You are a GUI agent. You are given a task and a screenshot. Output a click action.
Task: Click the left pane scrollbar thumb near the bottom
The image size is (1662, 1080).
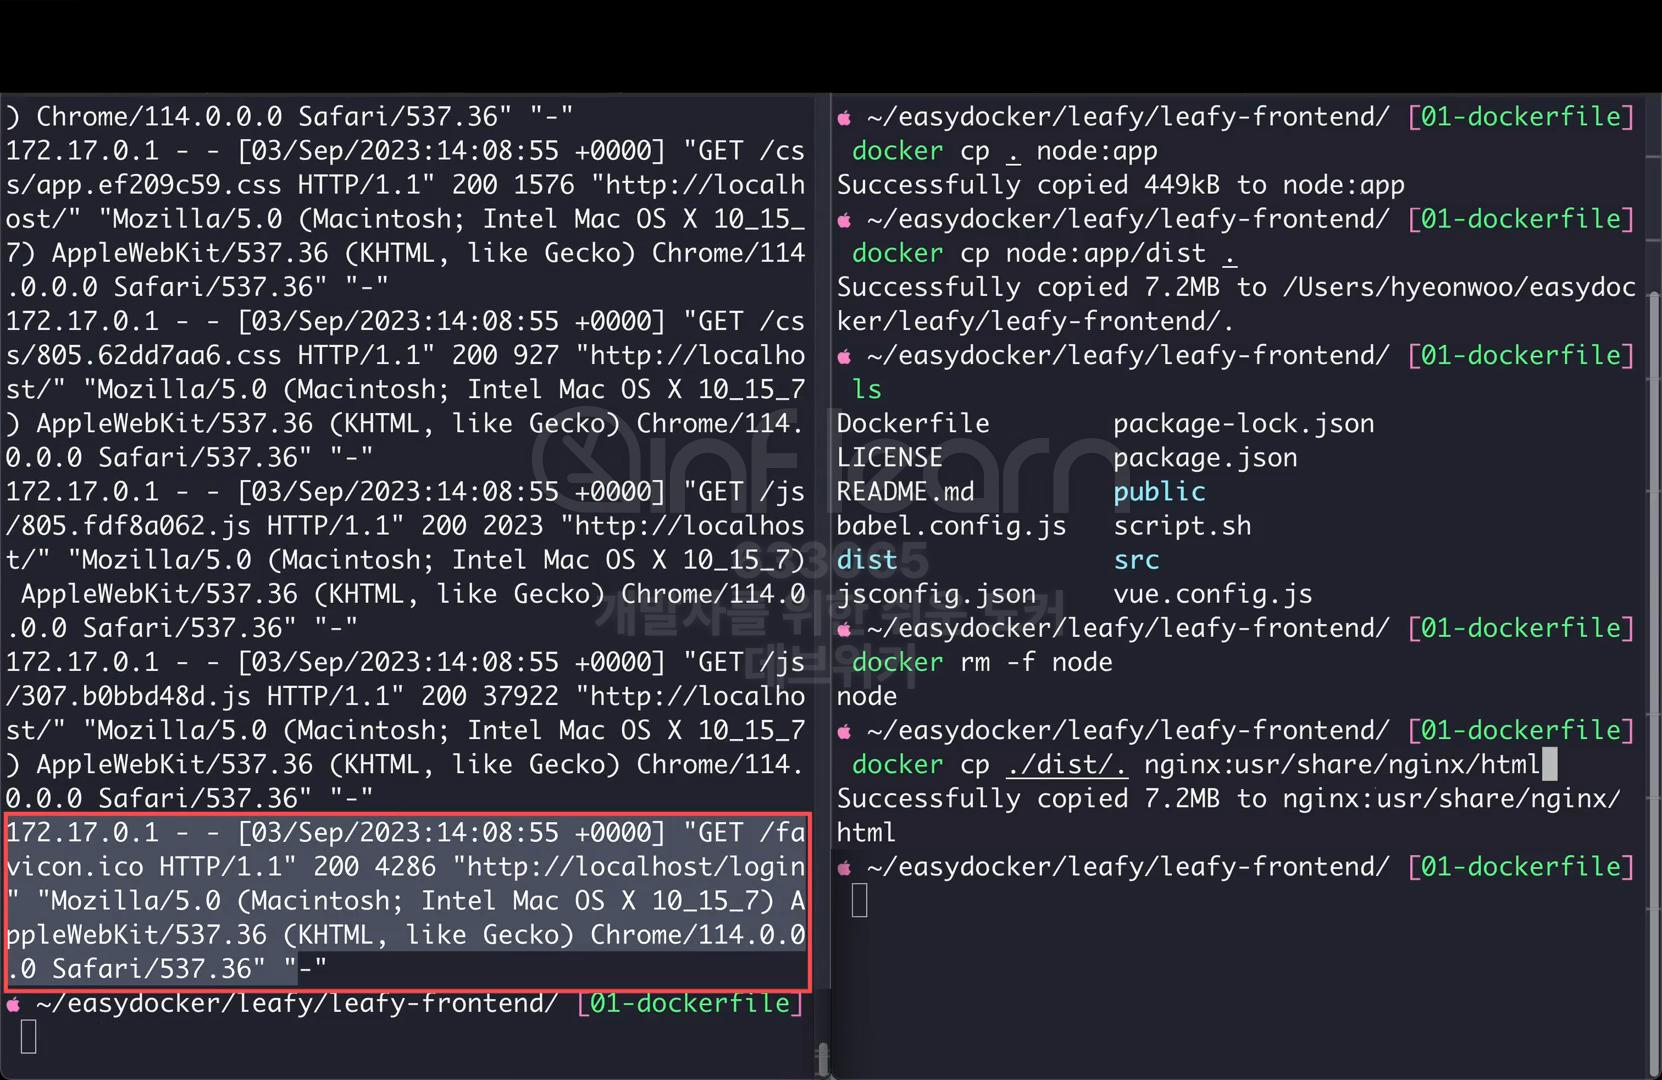coord(822,1059)
